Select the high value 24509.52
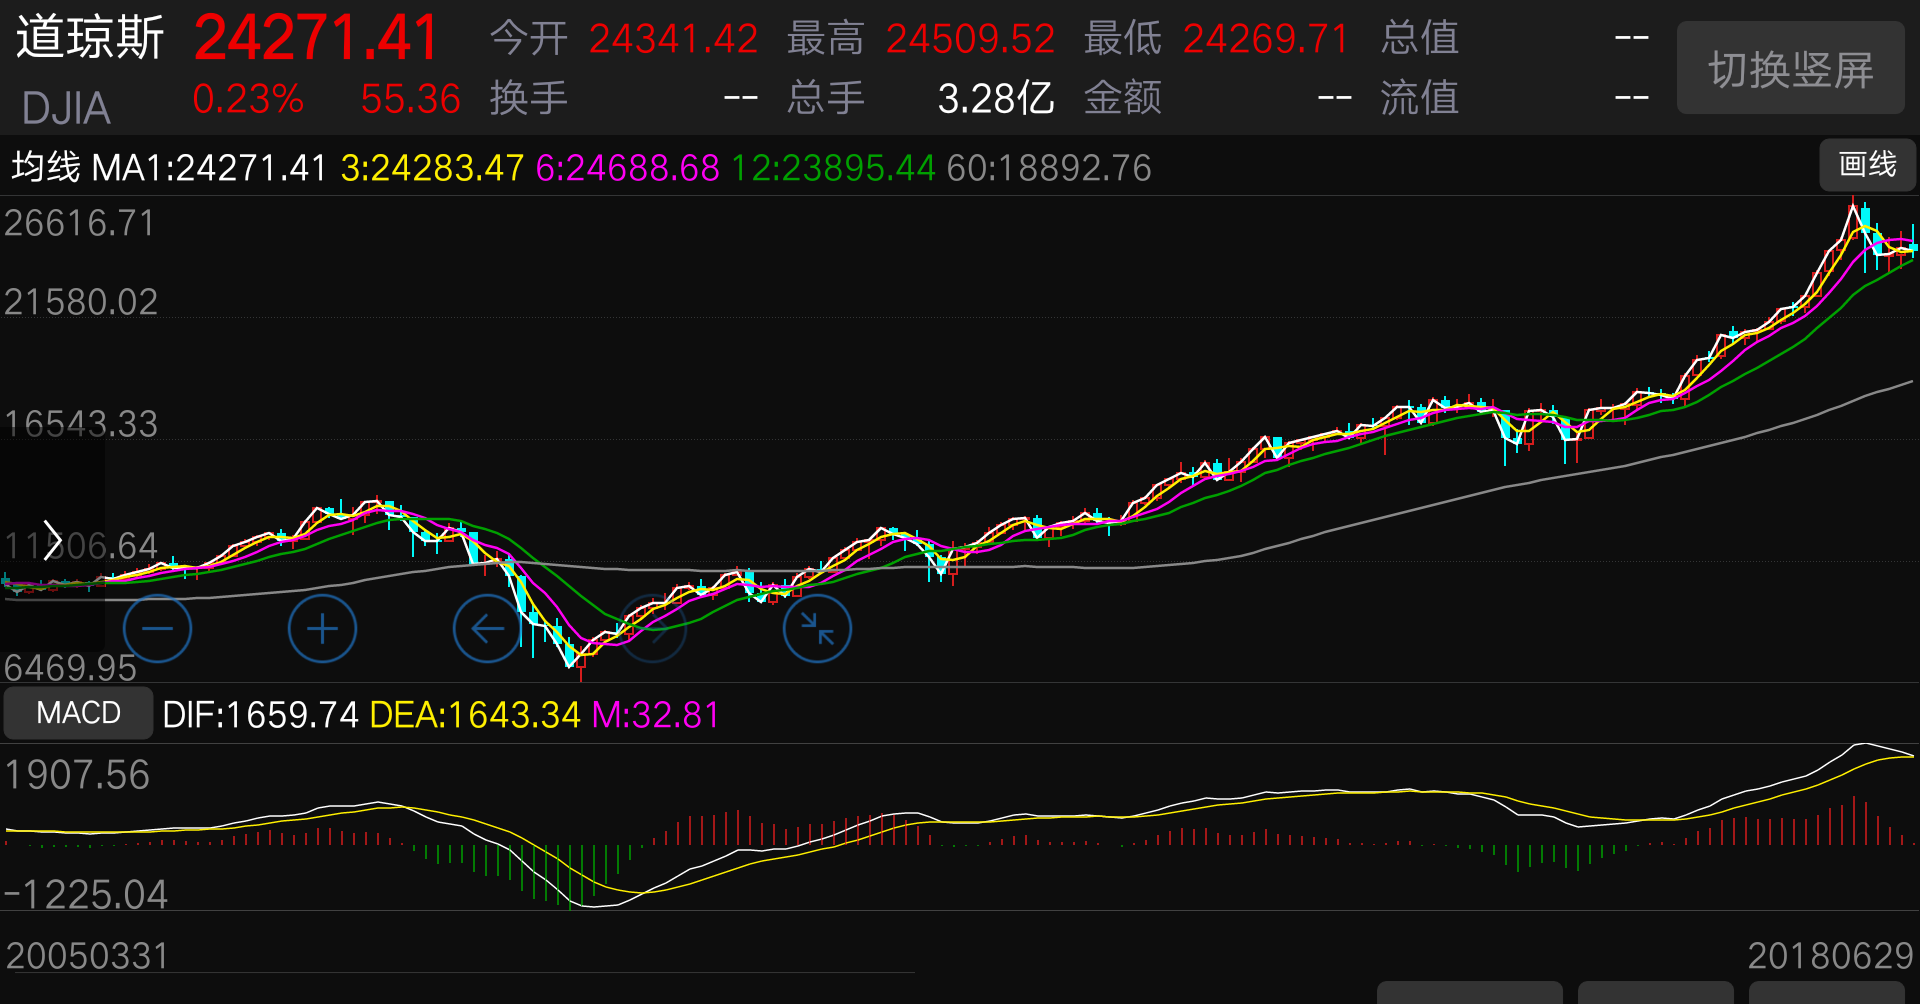 tap(970, 39)
